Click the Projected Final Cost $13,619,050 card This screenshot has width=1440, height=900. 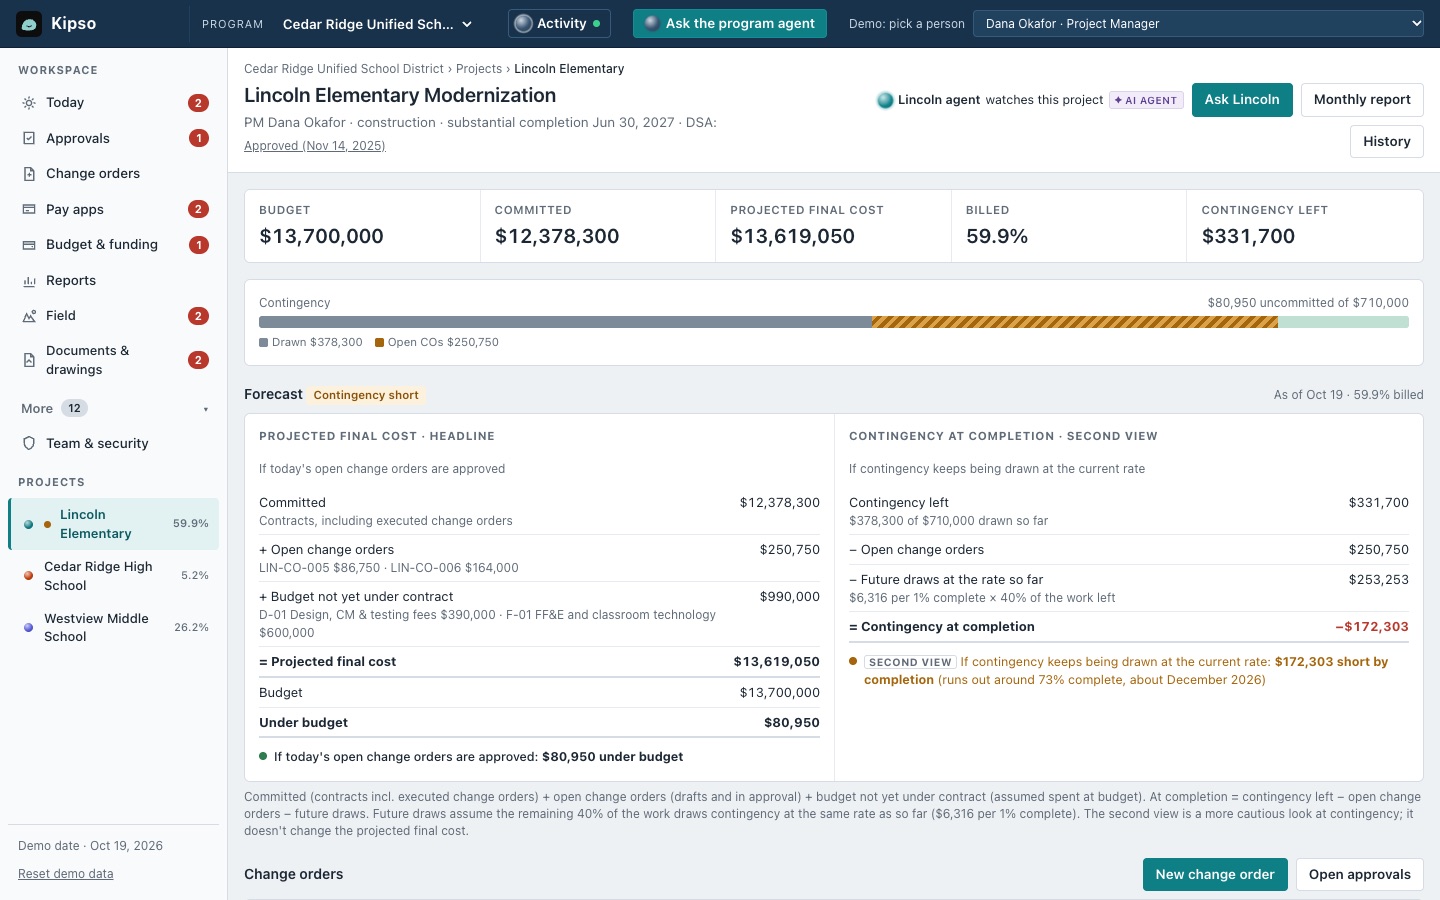coord(833,226)
